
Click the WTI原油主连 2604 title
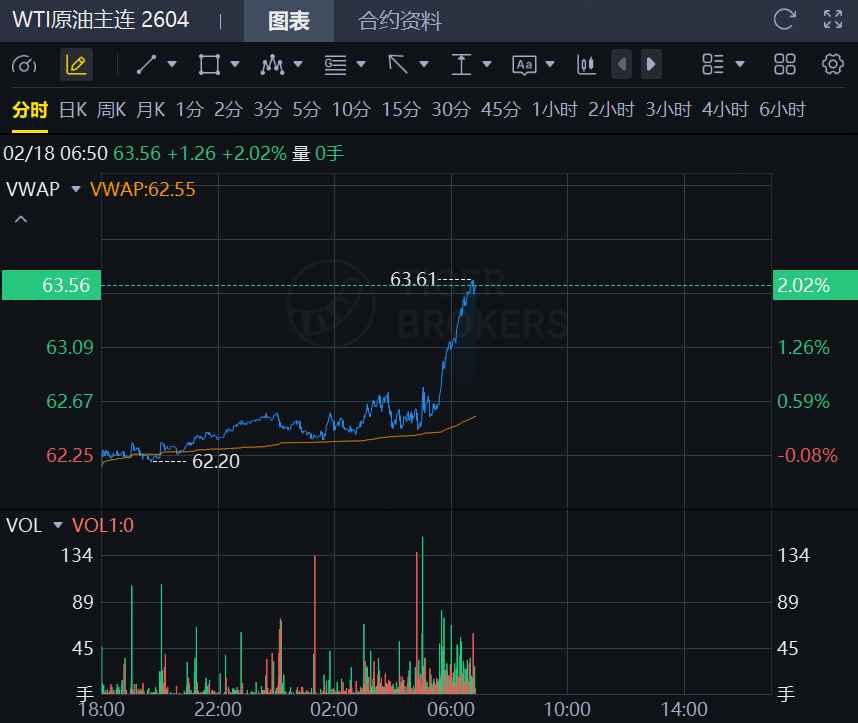[x=101, y=20]
